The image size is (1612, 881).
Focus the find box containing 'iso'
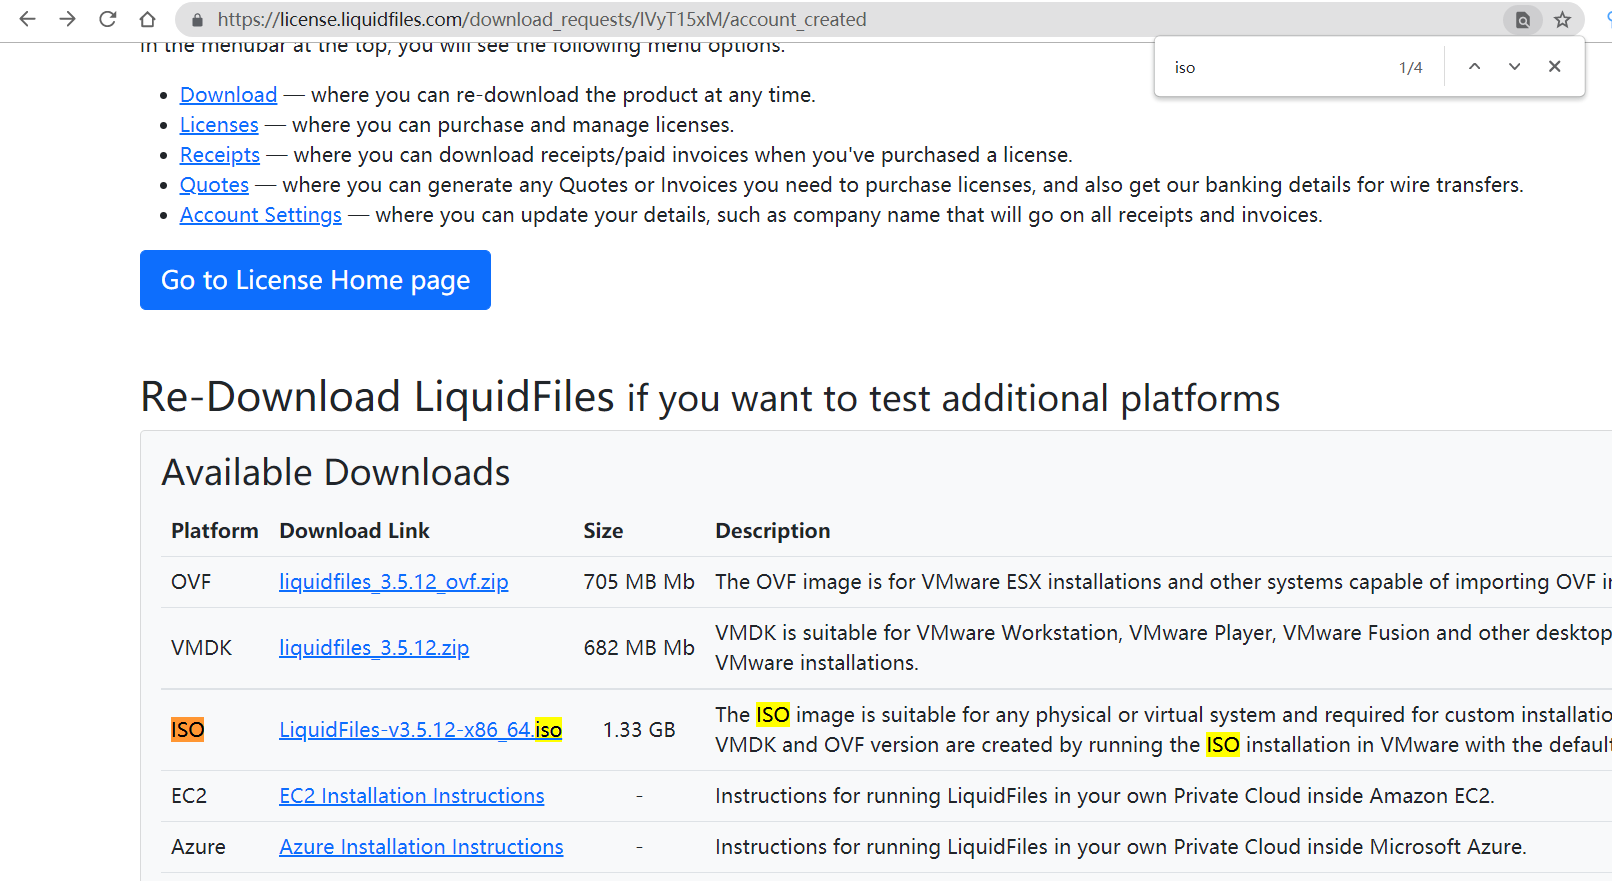point(1280,67)
